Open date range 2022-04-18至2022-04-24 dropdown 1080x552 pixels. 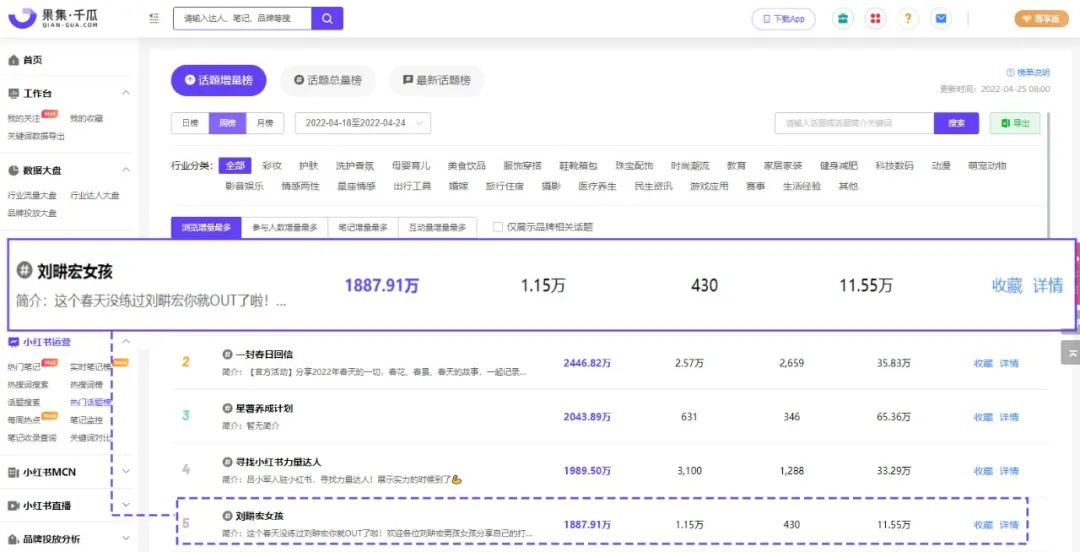[x=363, y=123]
